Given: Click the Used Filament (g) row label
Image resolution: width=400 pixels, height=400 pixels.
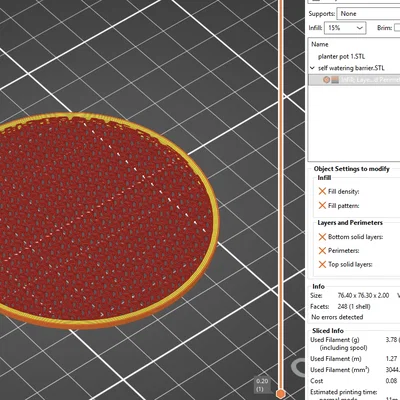Looking at the screenshot, I should (x=335, y=340).
